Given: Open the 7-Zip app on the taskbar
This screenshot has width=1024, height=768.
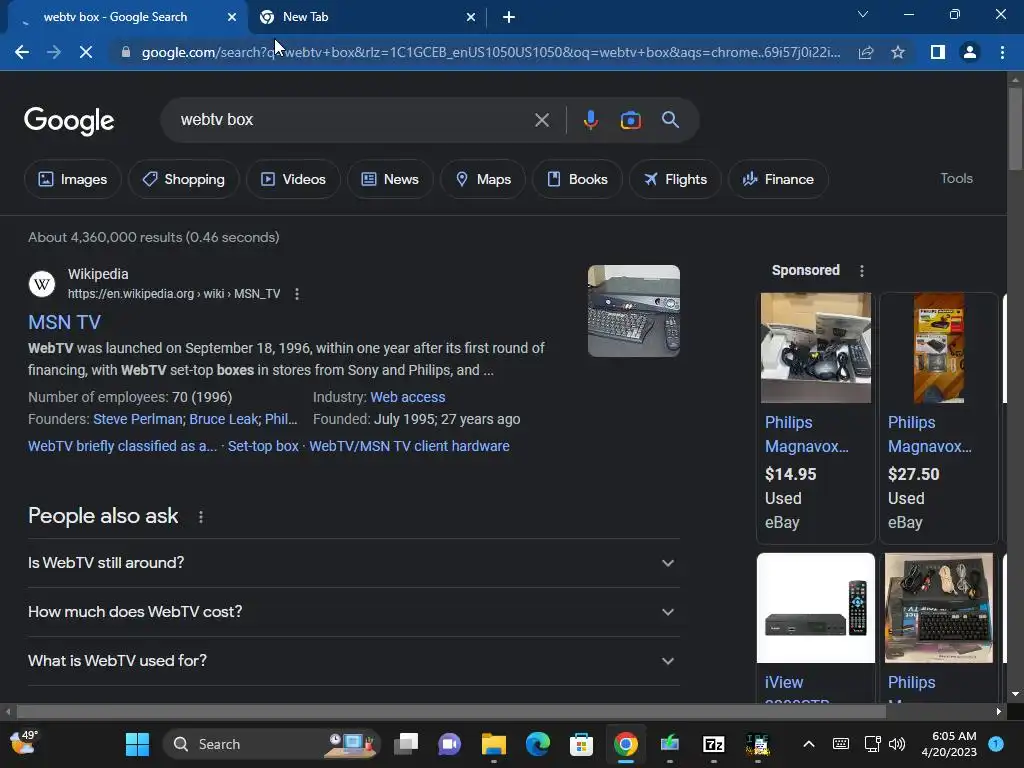Looking at the screenshot, I should click(713, 744).
